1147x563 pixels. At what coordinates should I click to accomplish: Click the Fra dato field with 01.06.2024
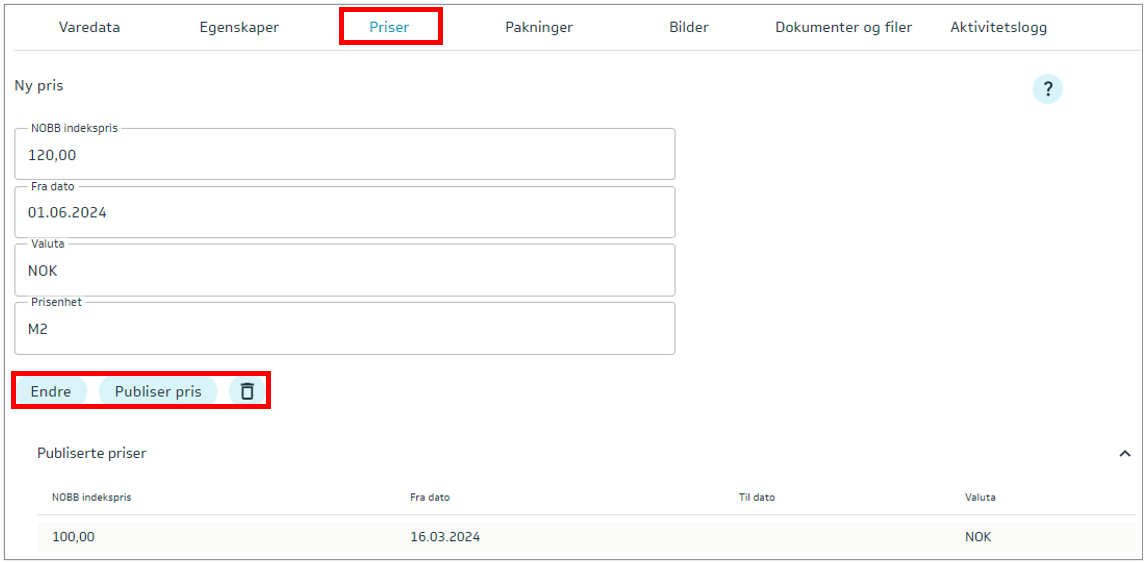point(344,213)
